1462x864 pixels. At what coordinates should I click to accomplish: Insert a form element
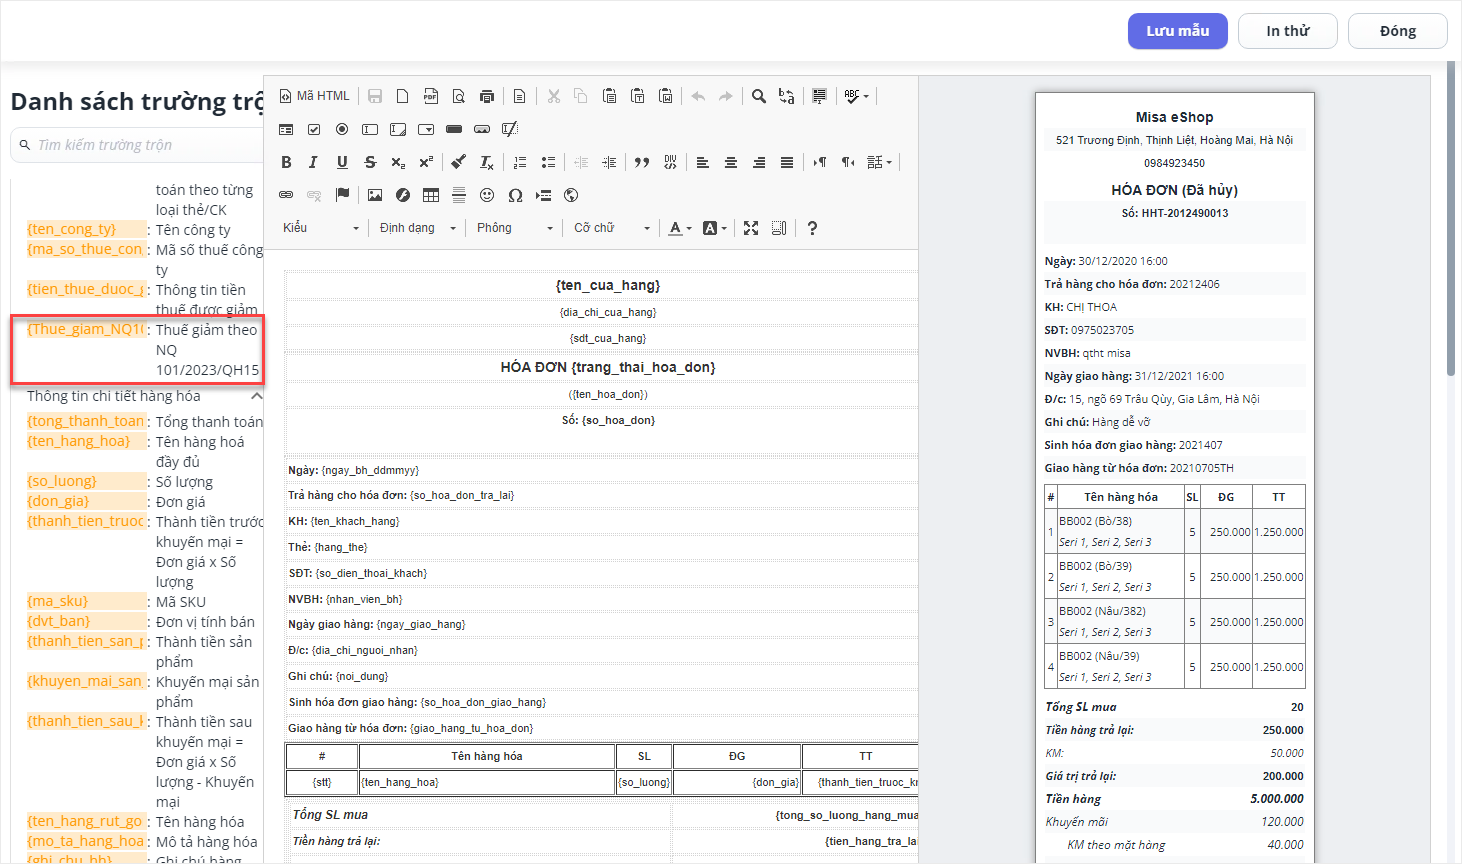coord(286,129)
